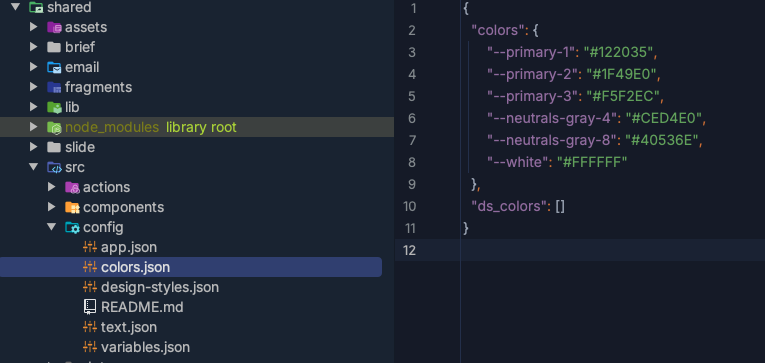The height and width of the screenshot is (363, 765).
Task: Click the src code folder icon
Action: click(54, 167)
